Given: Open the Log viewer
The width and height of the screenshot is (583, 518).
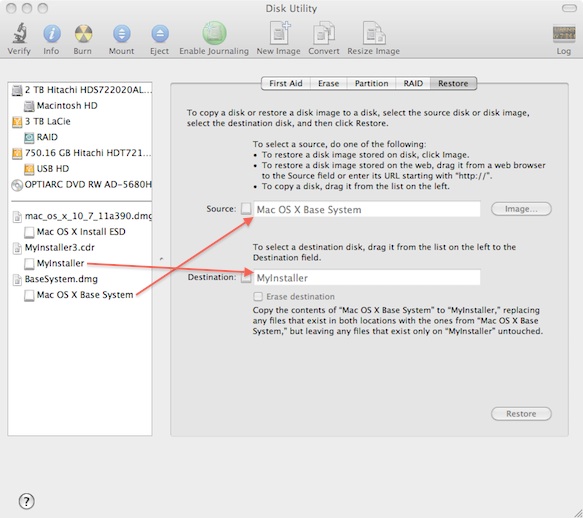Looking at the screenshot, I should point(564,33).
